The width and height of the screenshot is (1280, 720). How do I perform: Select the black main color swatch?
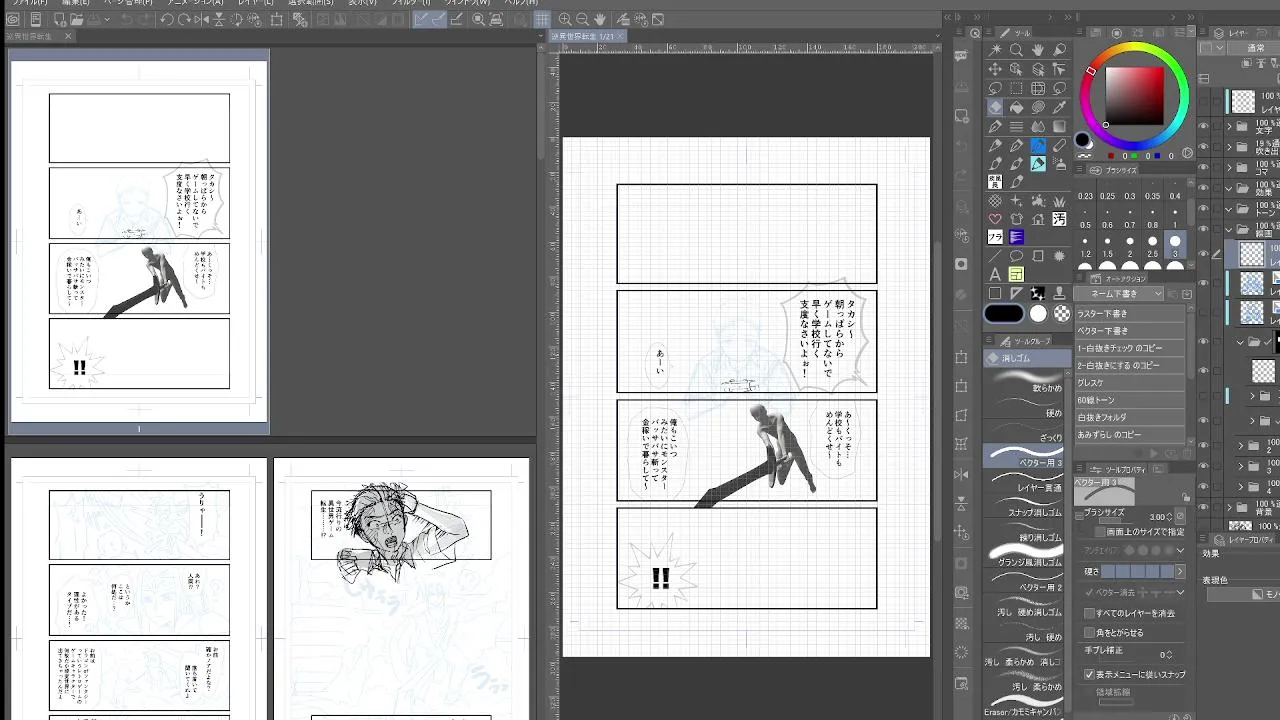click(1004, 313)
